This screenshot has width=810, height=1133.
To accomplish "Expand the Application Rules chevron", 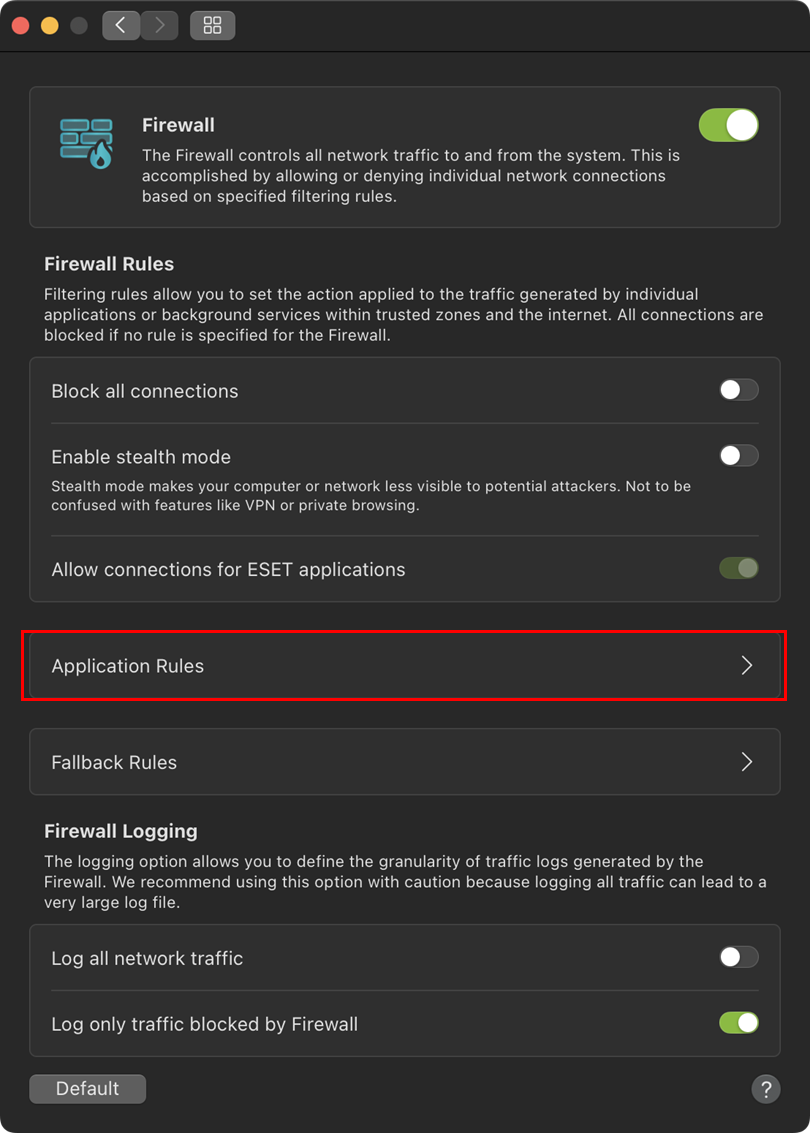I will click(x=746, y=666).
